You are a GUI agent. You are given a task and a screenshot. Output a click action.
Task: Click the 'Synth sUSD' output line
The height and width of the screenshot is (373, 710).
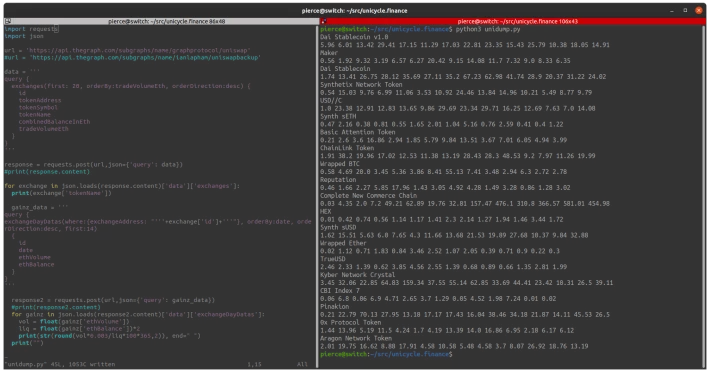point(338,227)
